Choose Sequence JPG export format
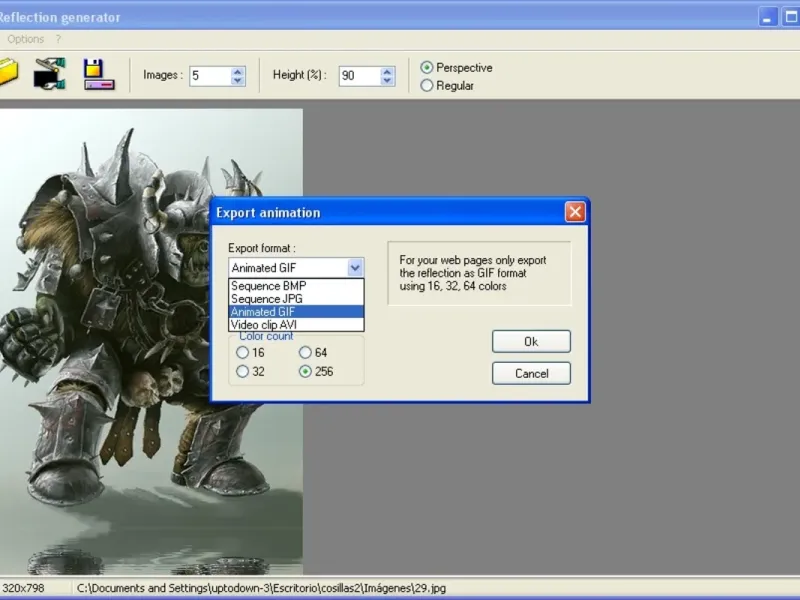The width and height of the screenshot is (800, 600). pos(268,299)
